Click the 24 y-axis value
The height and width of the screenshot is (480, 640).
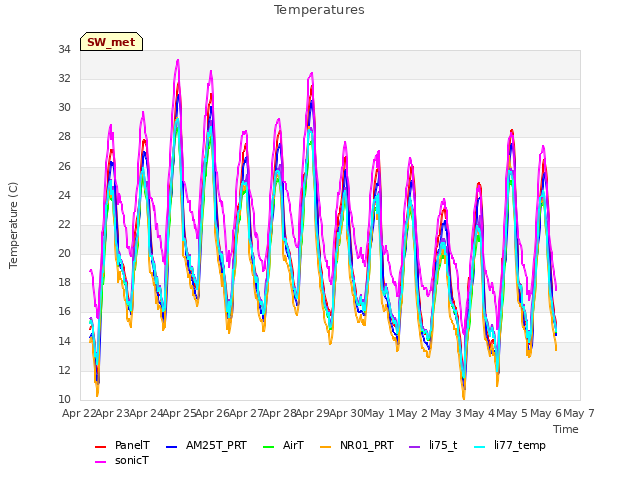(x=64, y=195)
